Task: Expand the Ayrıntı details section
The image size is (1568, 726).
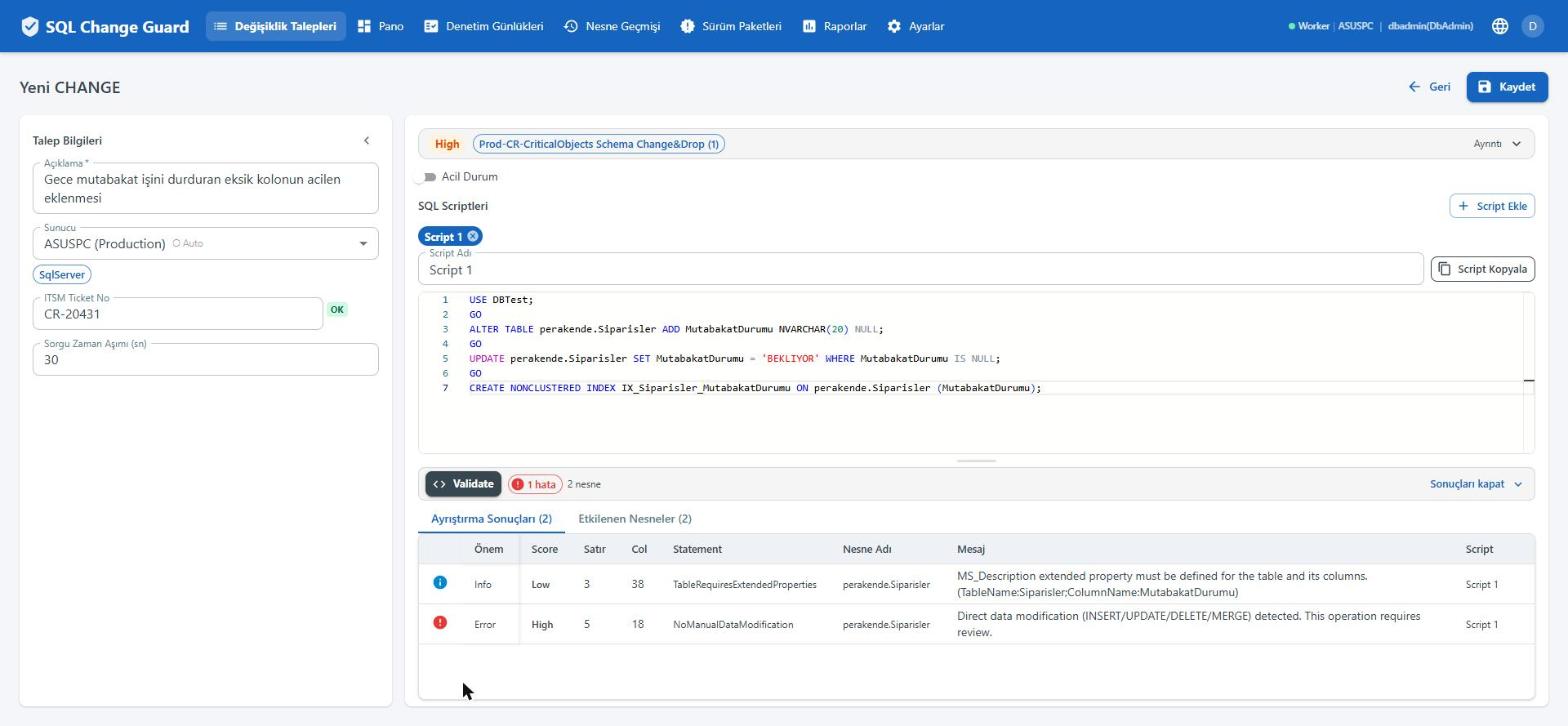Action: click(x=1497, y=144)
